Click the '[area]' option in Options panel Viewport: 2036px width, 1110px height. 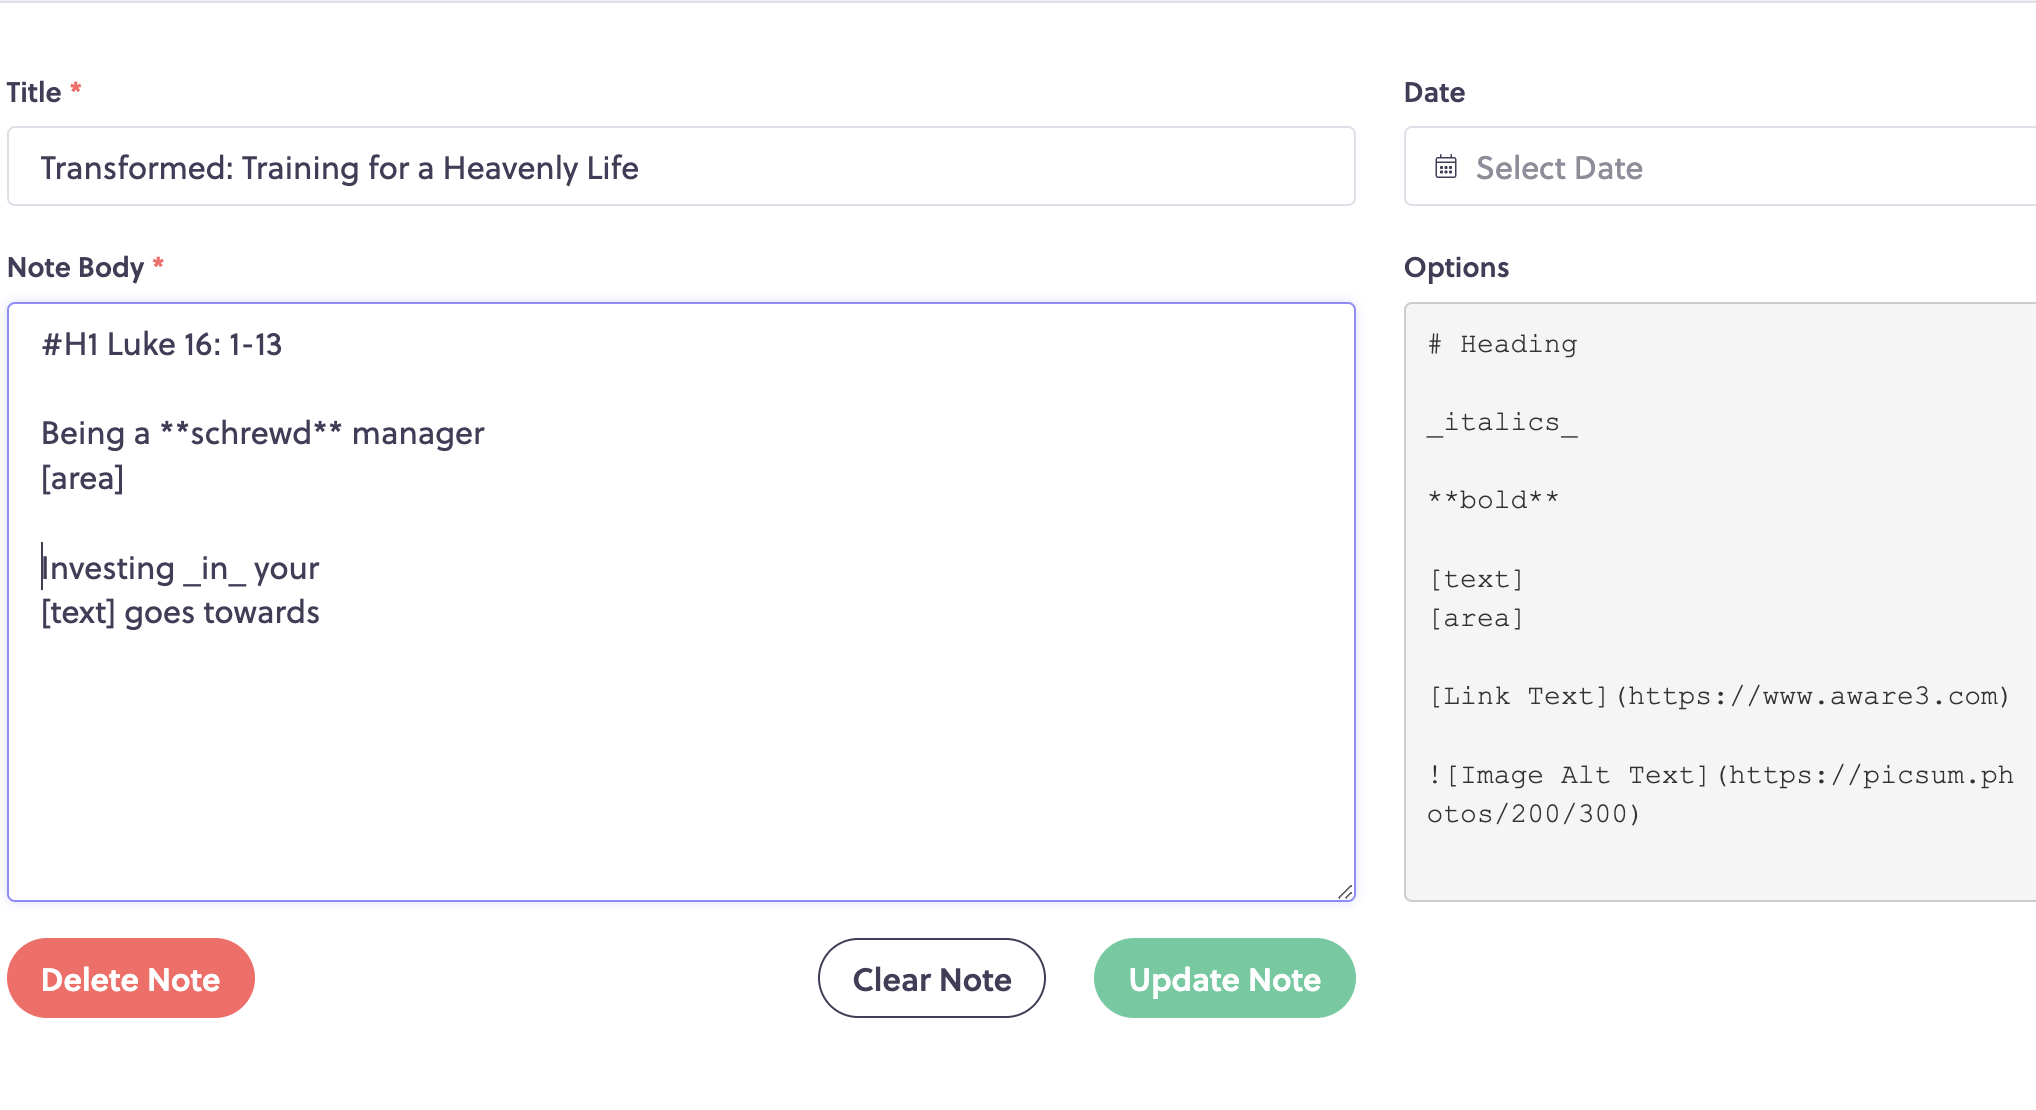pyautogui.click(x=1476, y=618)
